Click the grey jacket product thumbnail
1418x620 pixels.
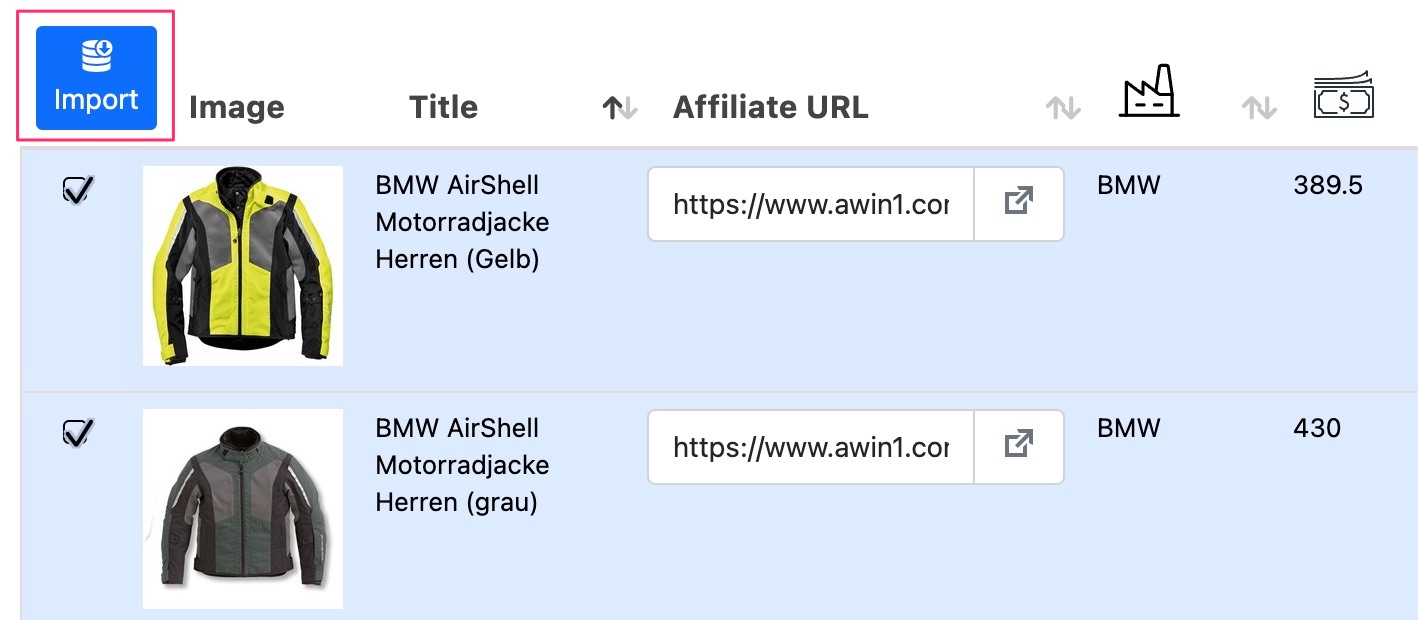pos(243,508)
